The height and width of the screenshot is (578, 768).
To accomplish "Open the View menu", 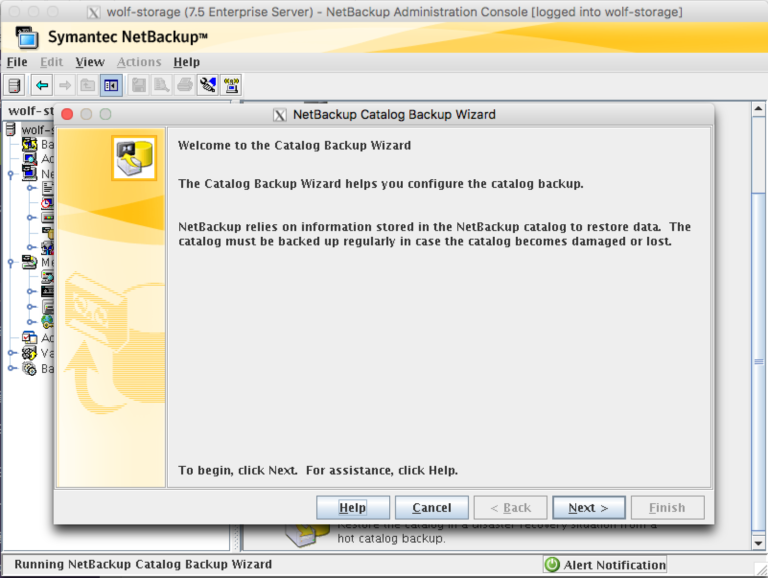I will (x=90, y=62).
